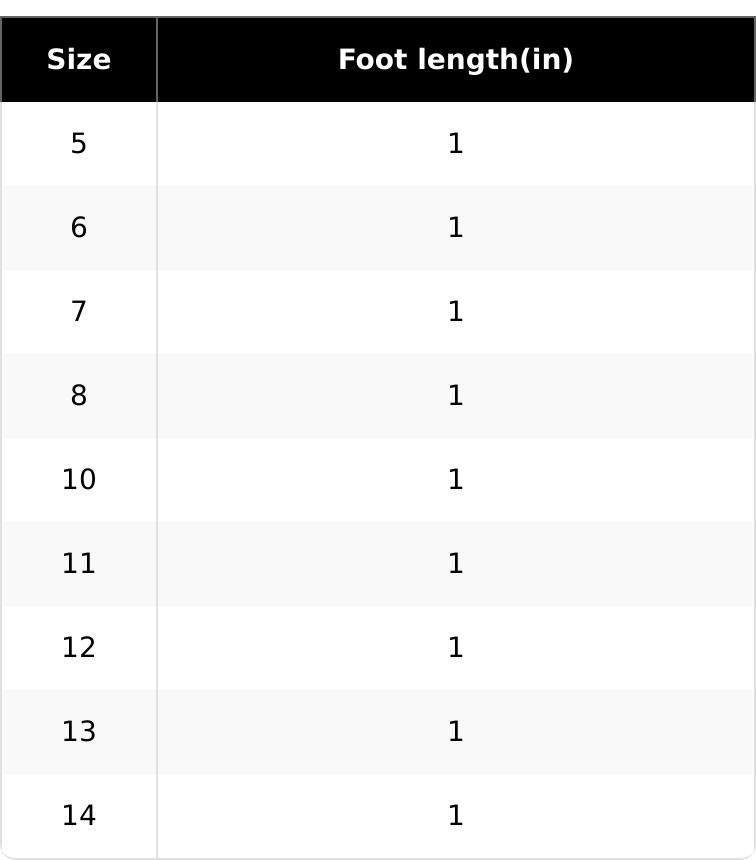Select the foot length value in size 13 row
The height and width of the screenshot is (860, 756).
pyautogui.click(x=455, y=732)
